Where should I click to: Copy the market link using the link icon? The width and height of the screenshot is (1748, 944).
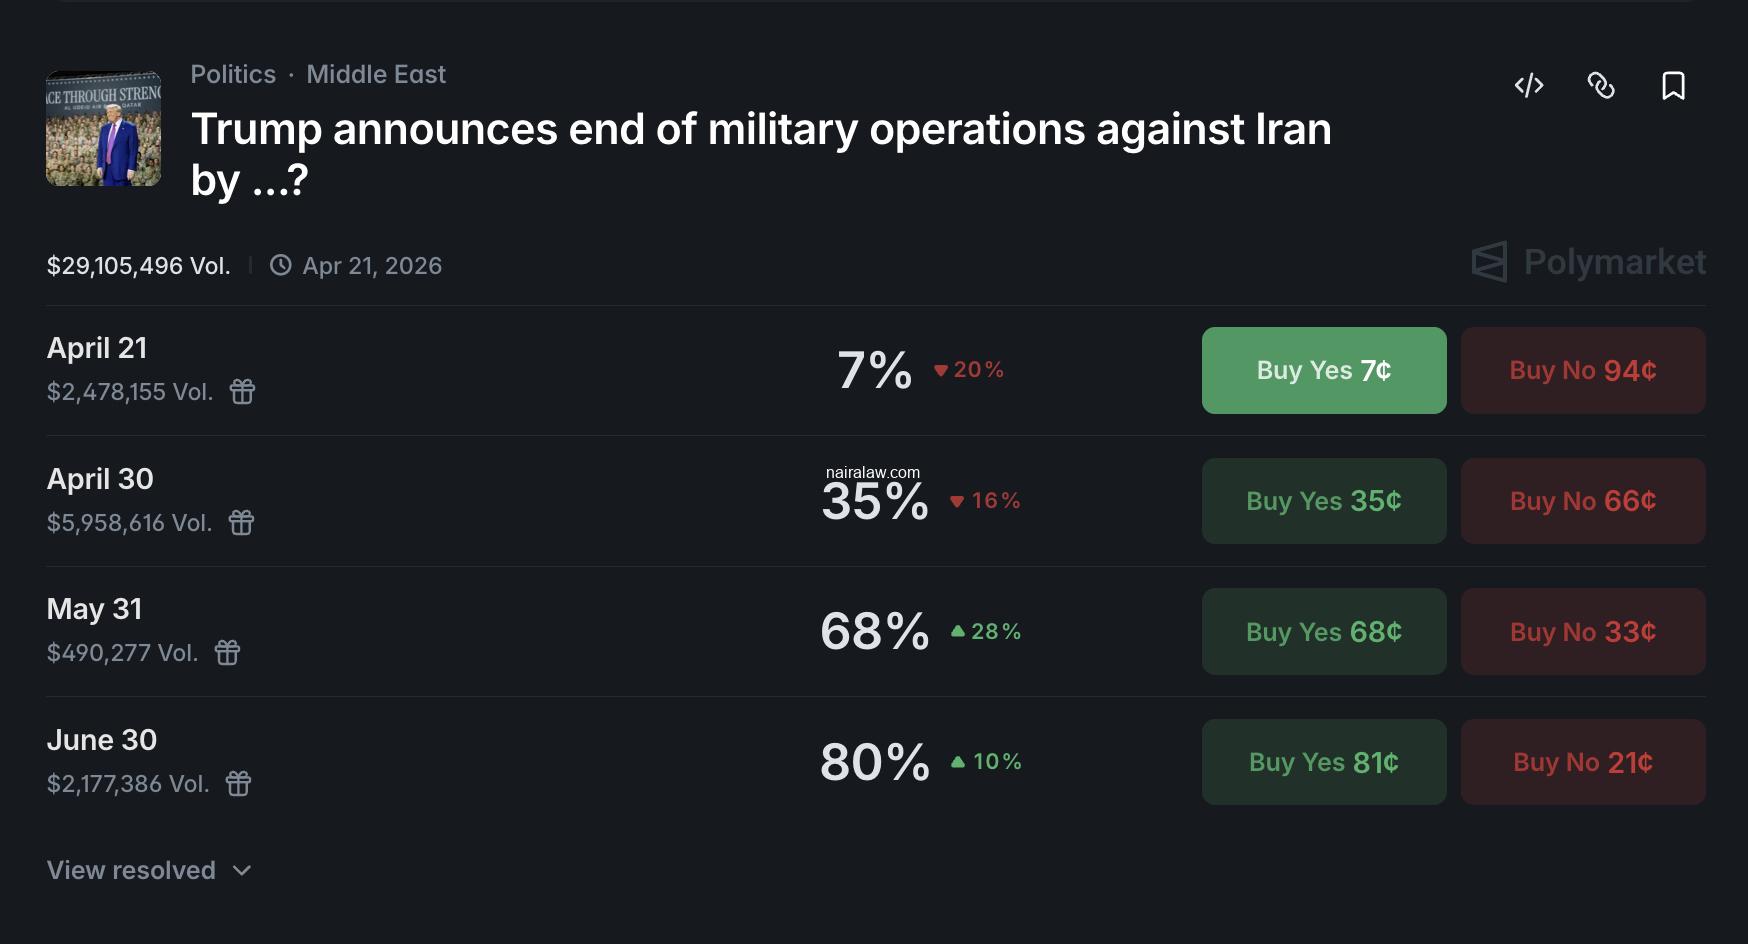pyautogui.click(x=1602, y=86)
